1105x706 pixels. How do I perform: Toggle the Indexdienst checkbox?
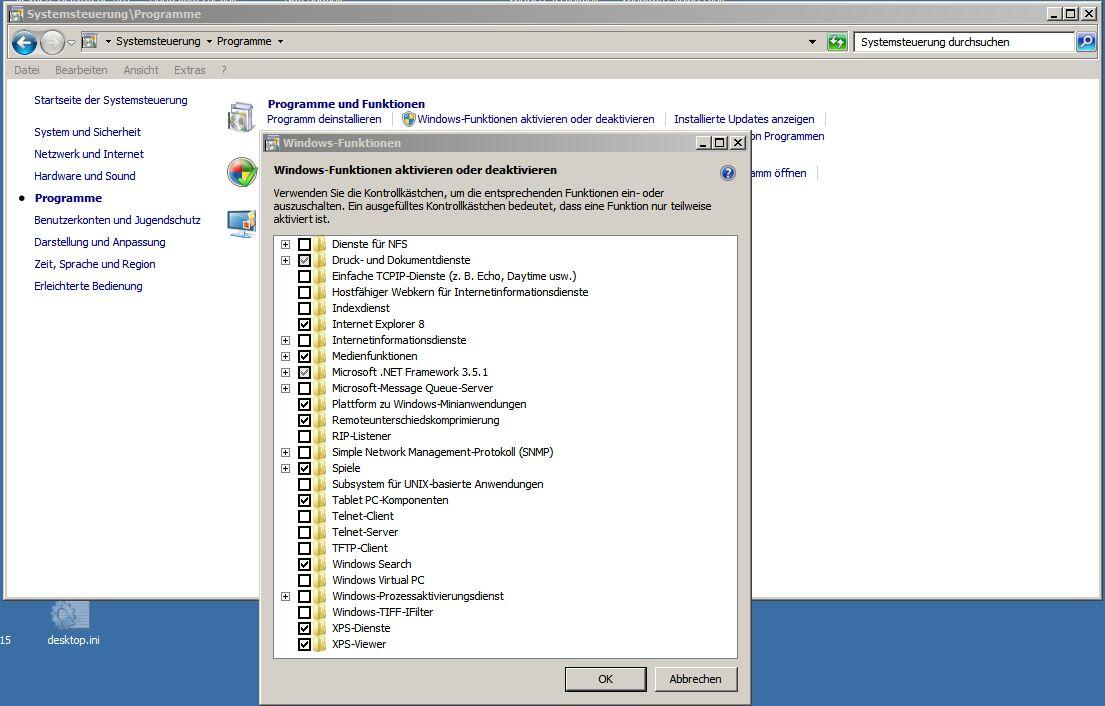pyautogui.click(x=304, y=309)
